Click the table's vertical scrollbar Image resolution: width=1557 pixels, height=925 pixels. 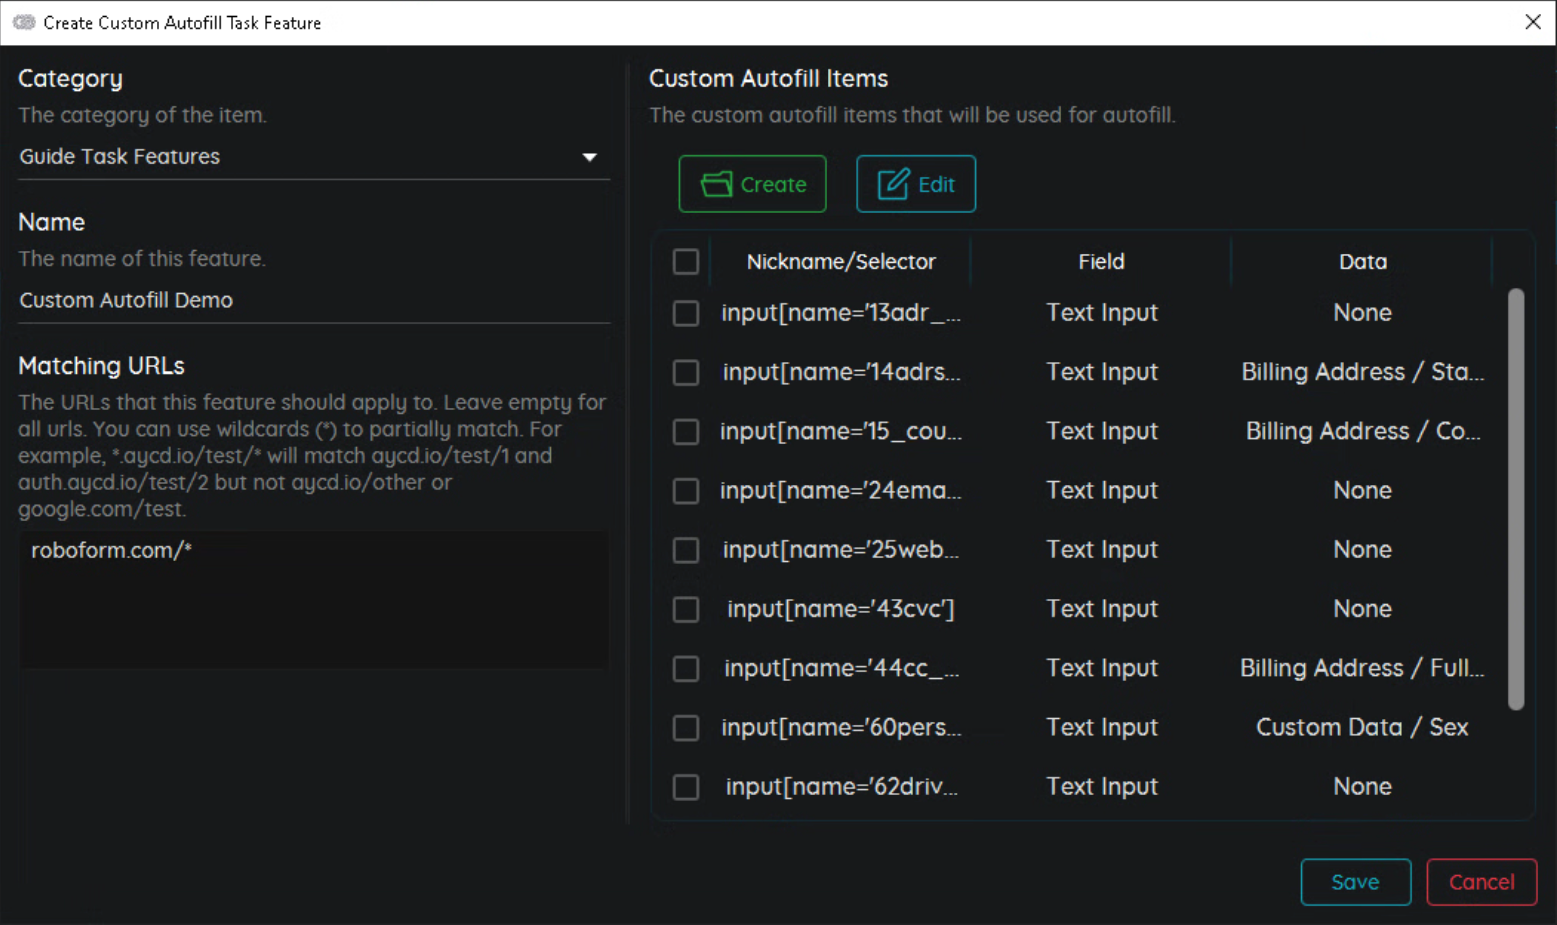[1516, 500]
